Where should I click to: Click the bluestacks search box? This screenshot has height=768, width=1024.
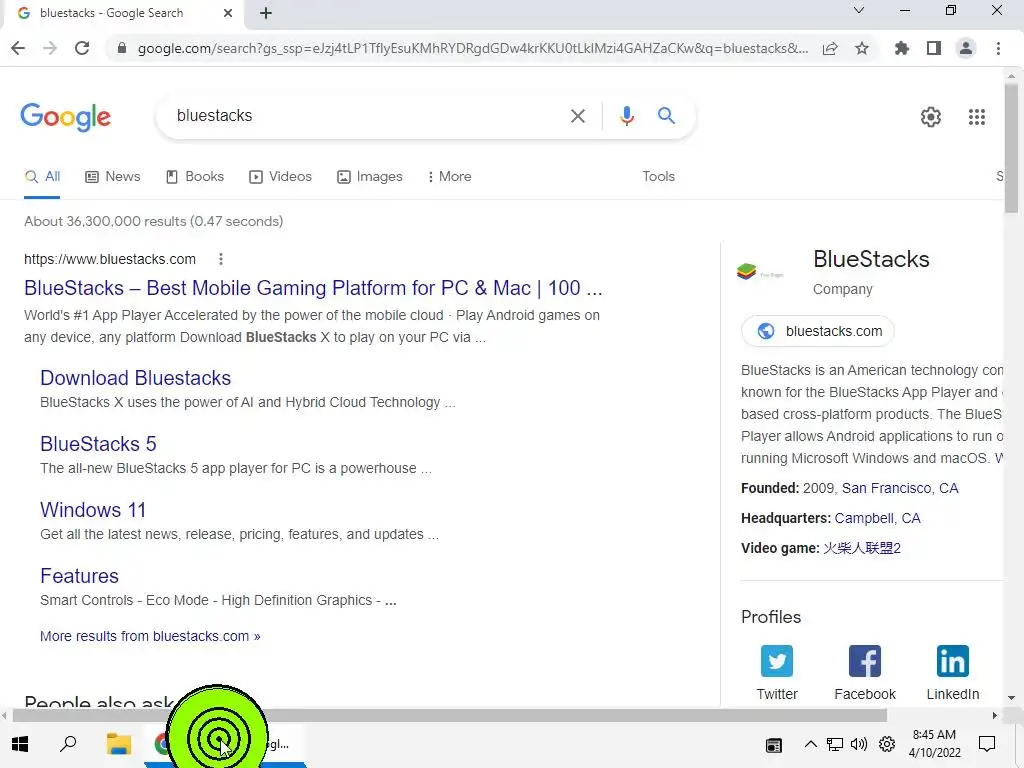pos(366,116)
